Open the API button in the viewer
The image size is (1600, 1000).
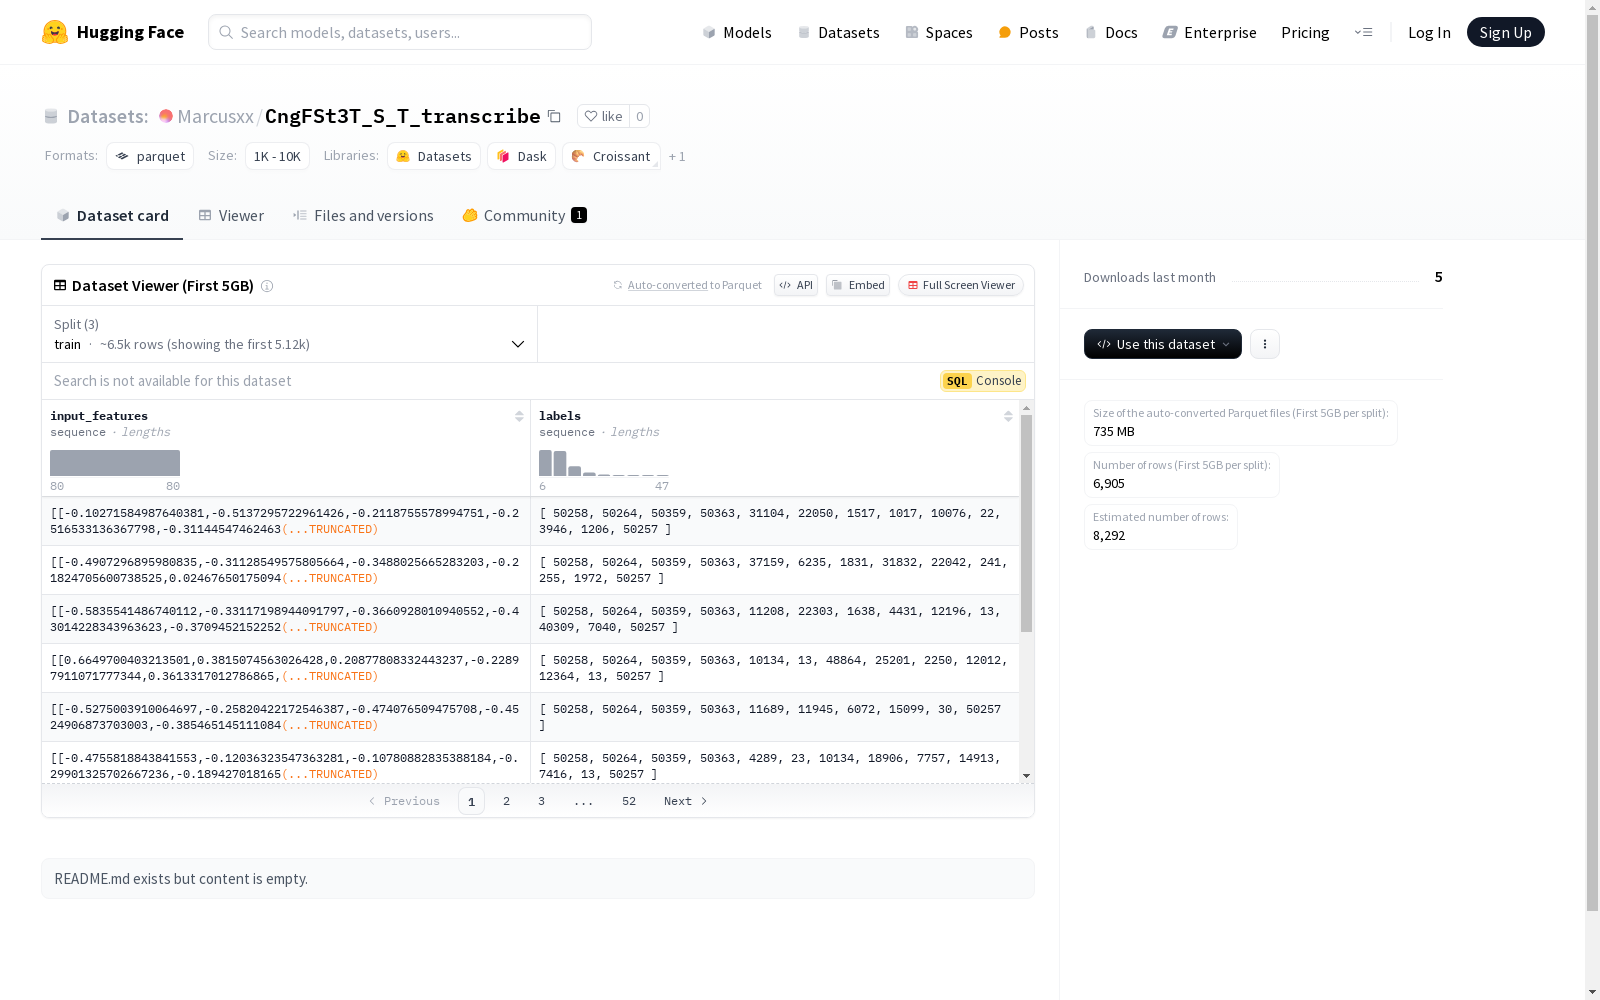click(796, 285)
